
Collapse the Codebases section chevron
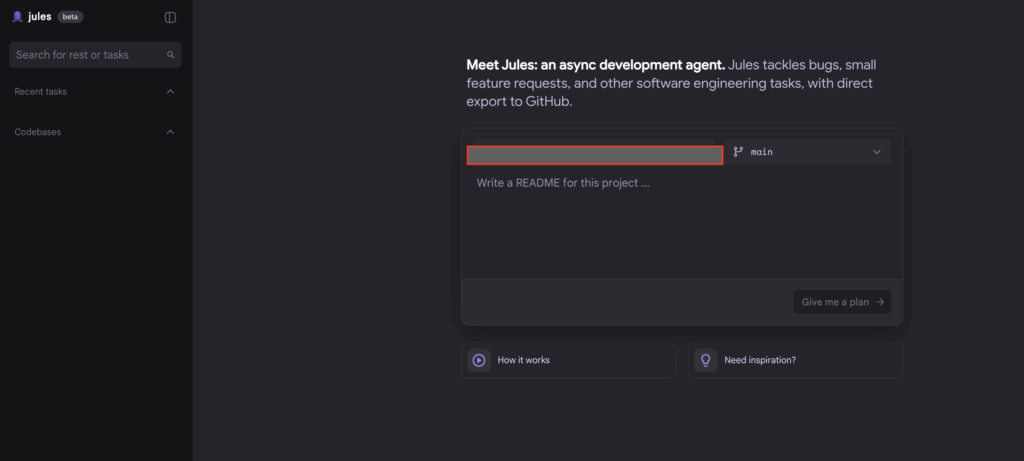coord(170,132)
